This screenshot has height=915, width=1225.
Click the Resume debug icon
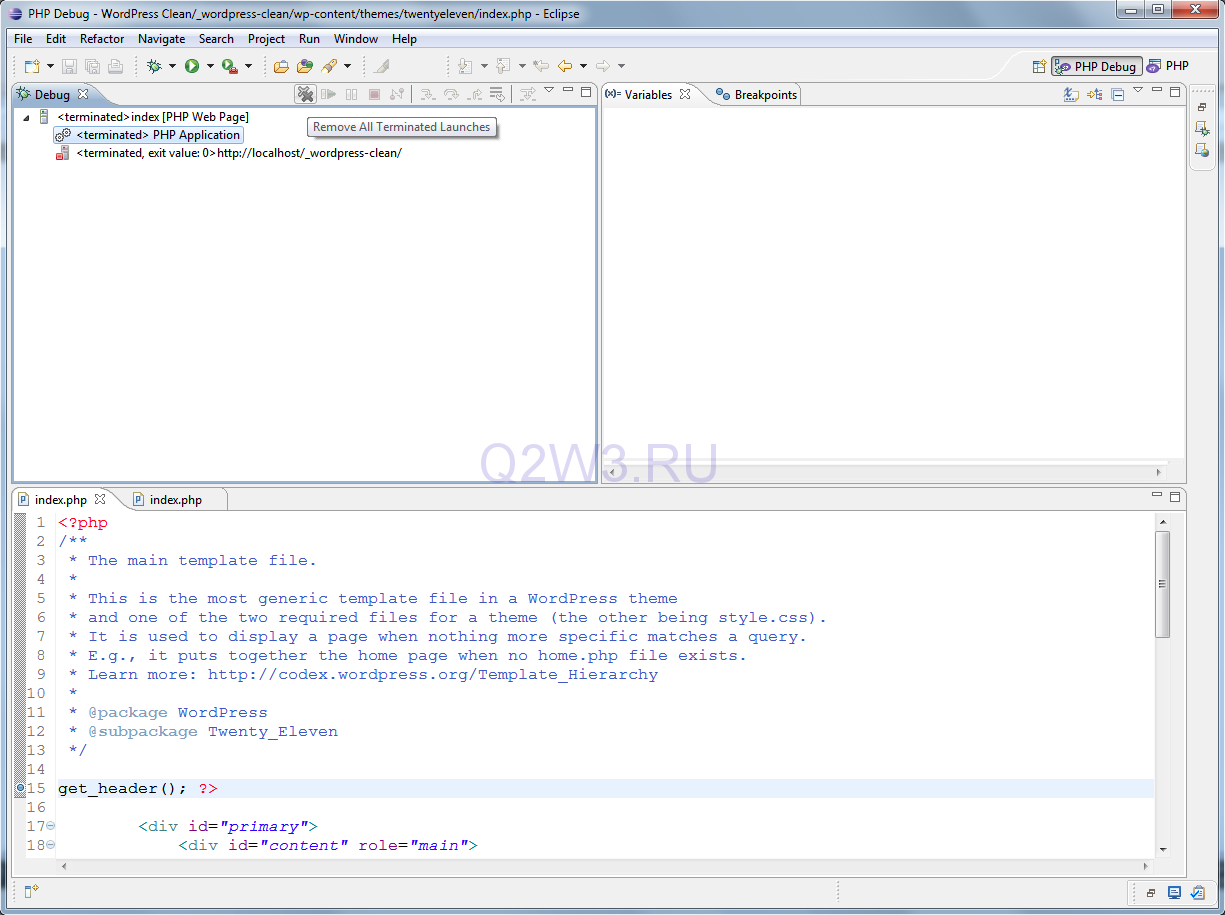point(328,94)
